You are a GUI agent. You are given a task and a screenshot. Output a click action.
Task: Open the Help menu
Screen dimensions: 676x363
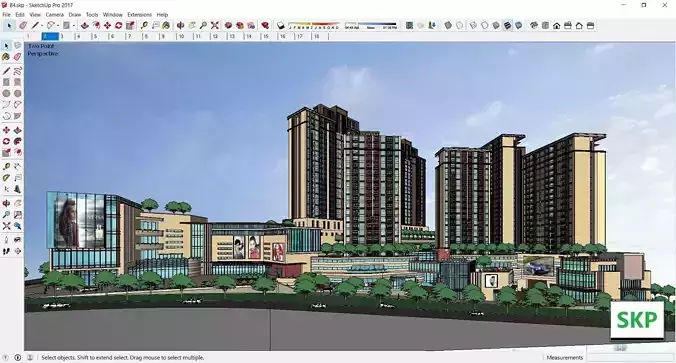pyautogui.click(x=162, y=15)
